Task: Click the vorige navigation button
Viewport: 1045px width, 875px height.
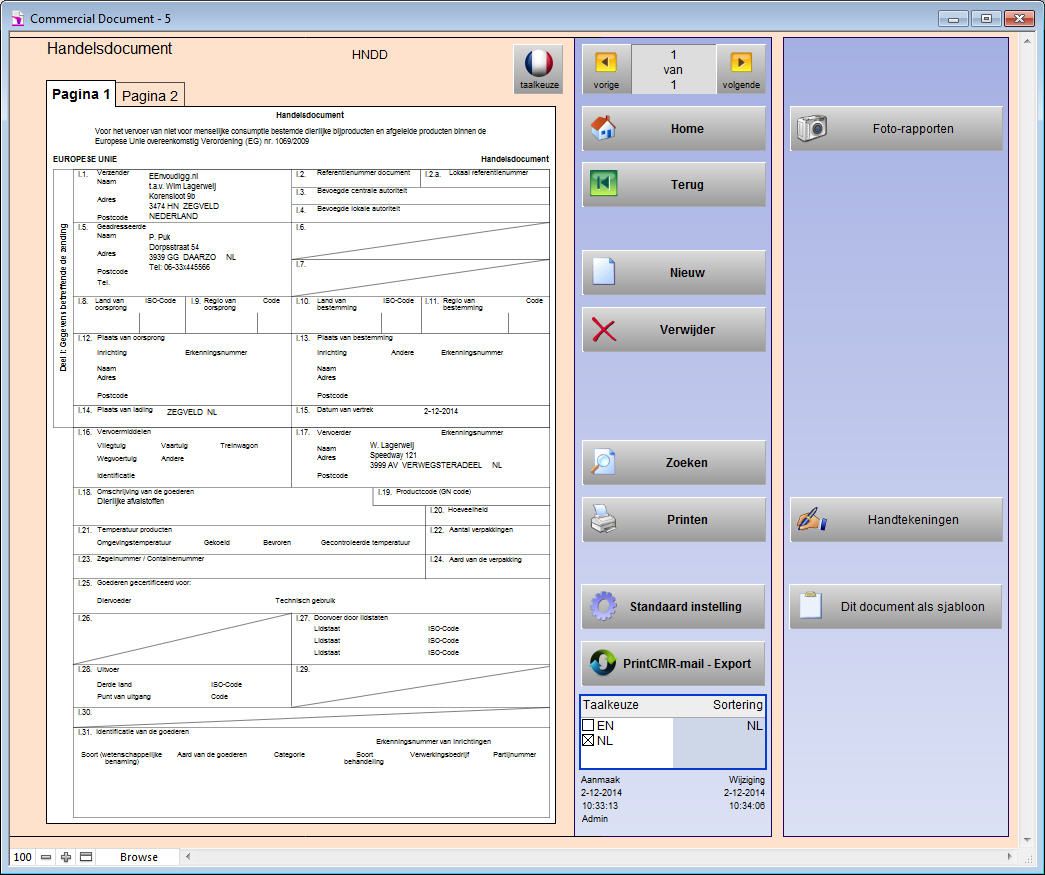Action: 604,68
